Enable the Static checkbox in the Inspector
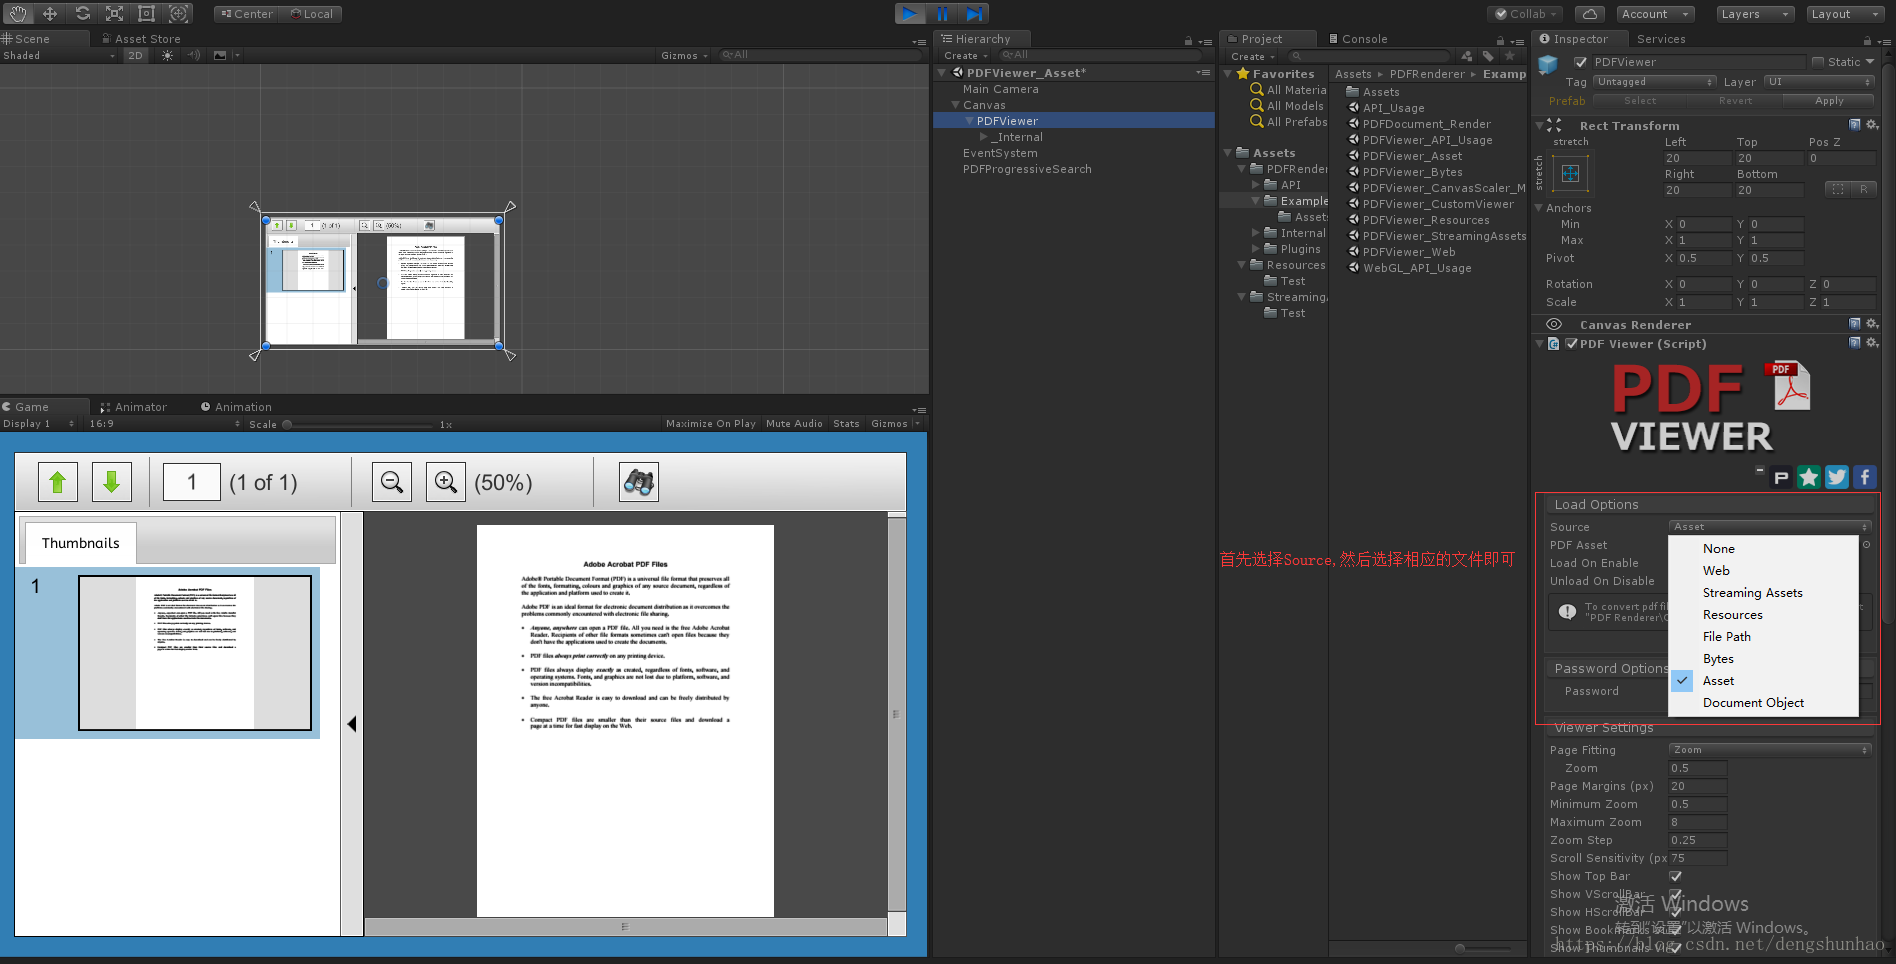The width and height of the screenshot is (1896, 964). pyautogui.click(x=1820, y=61)
